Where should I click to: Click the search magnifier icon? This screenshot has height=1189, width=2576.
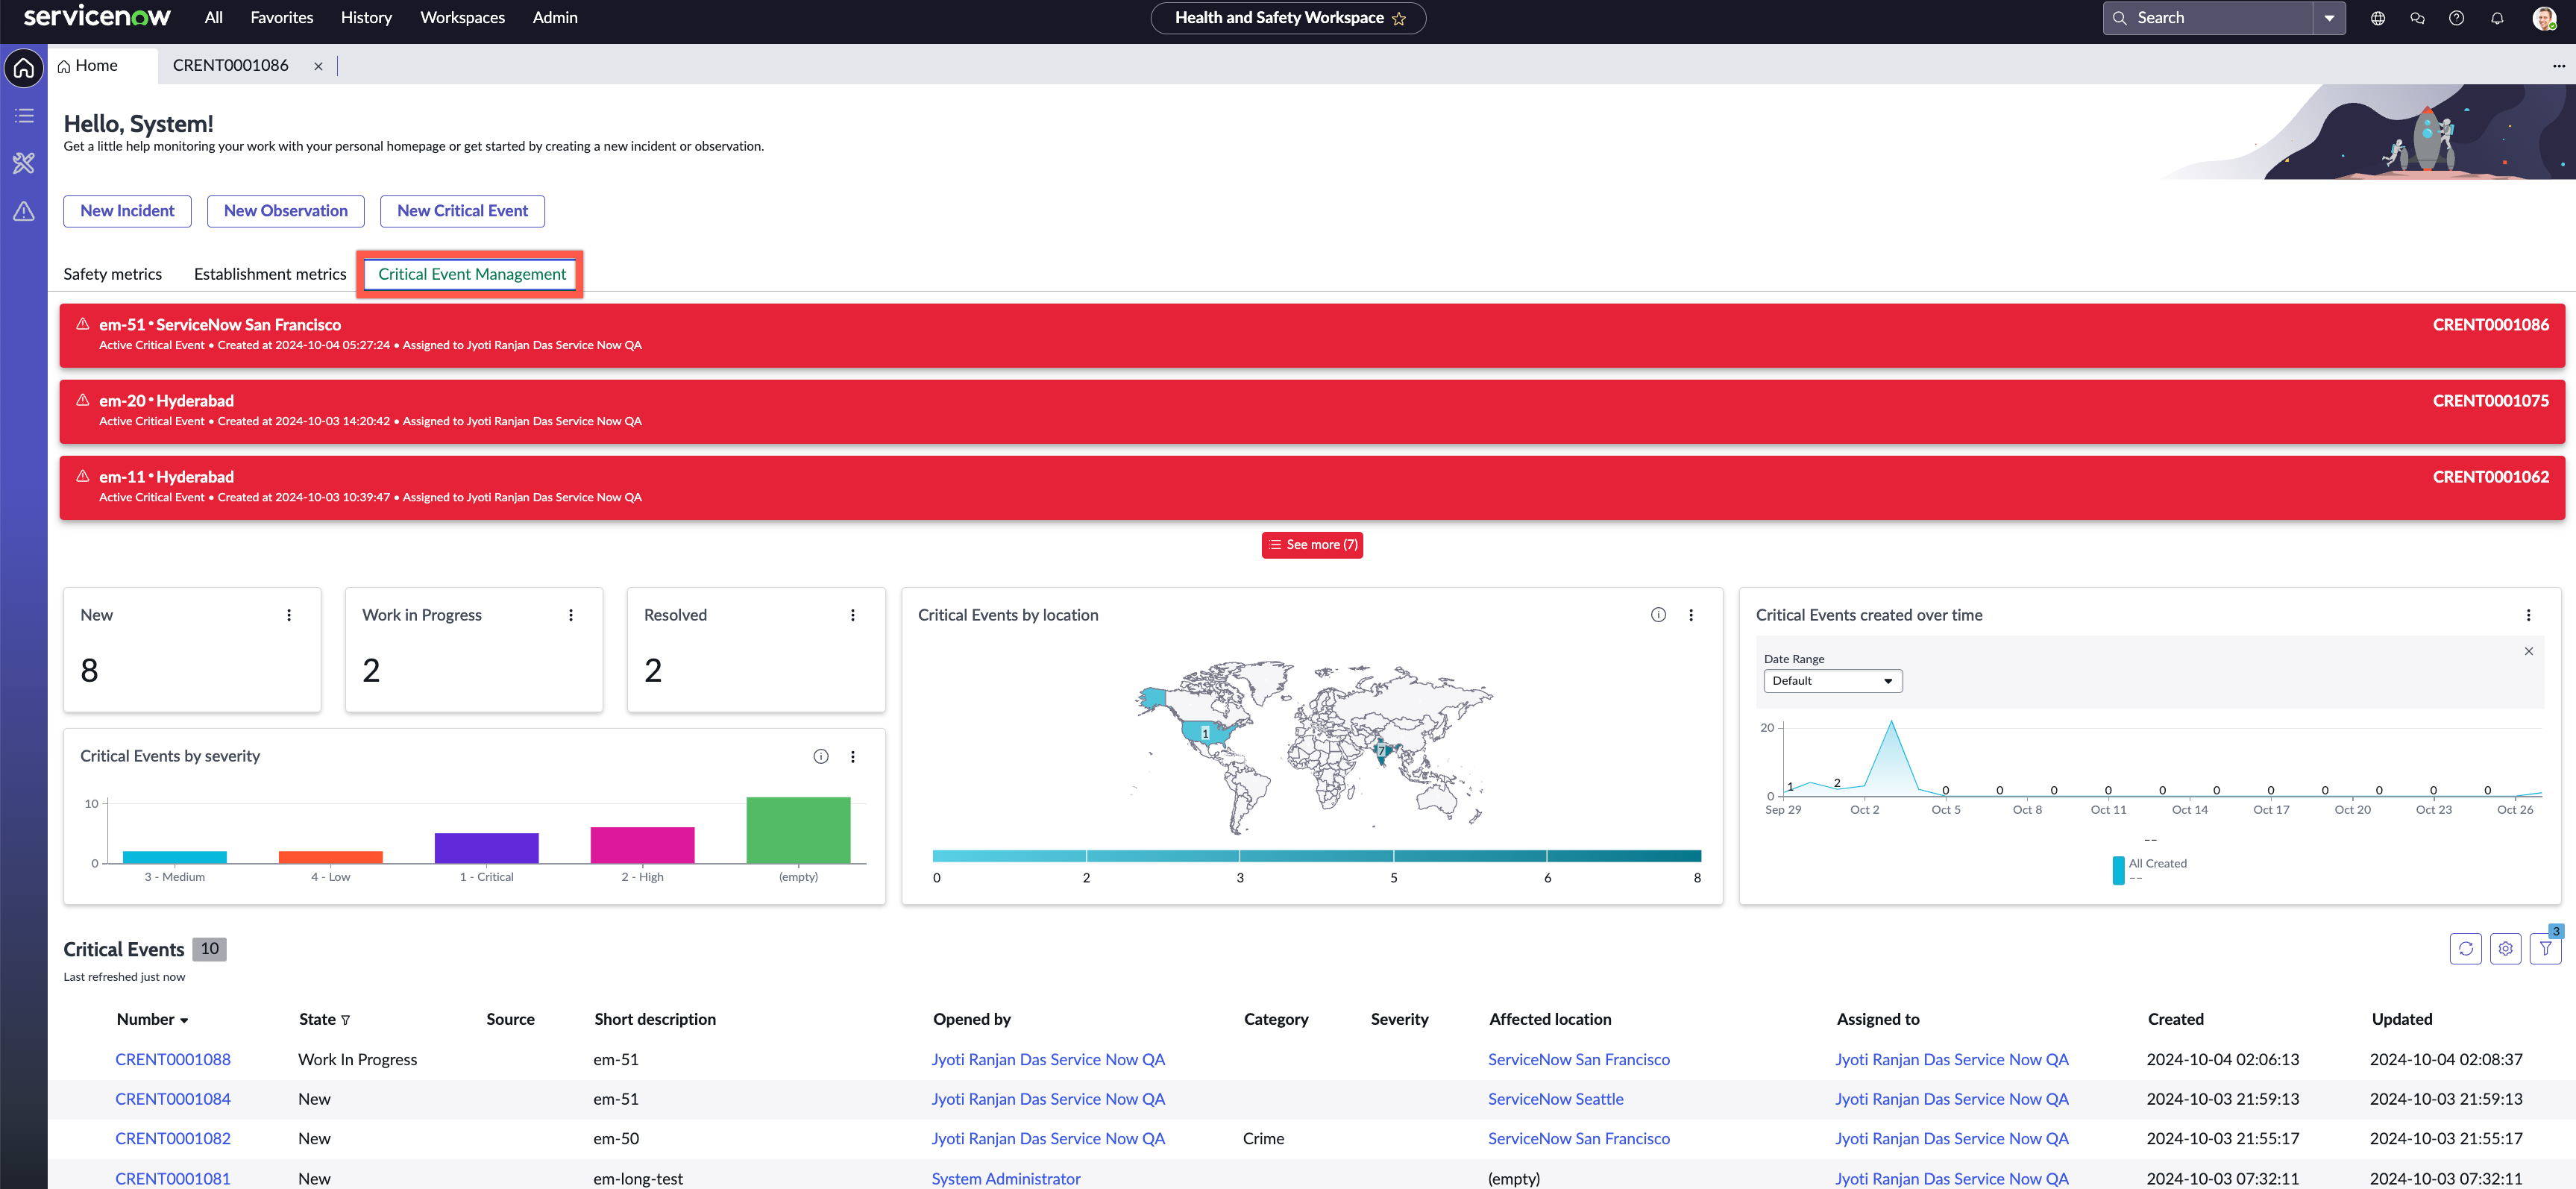click(2119, 18)
